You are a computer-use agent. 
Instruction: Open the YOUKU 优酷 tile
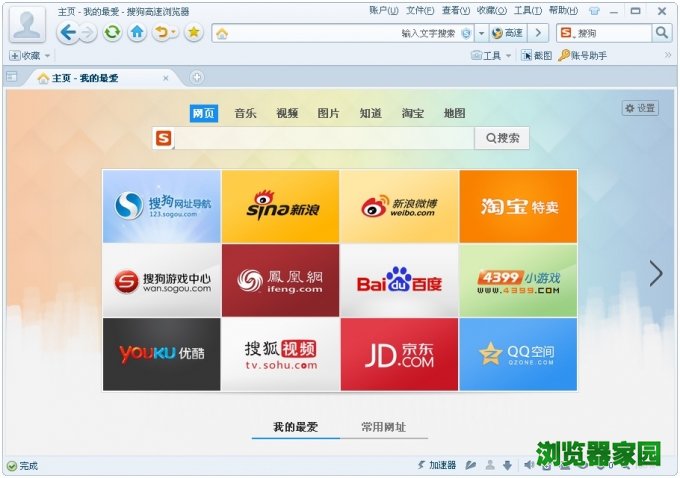[162, 354]
